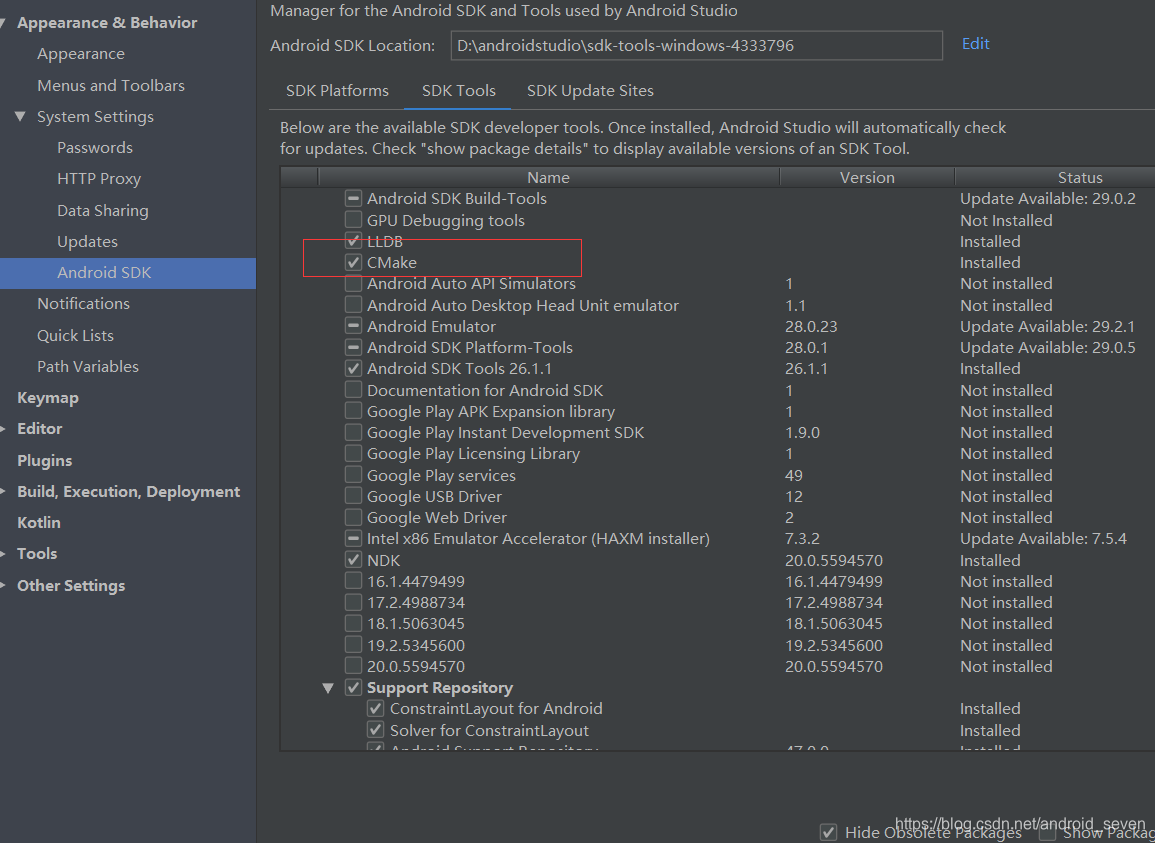Image resolution: width=1155 pixels, height=843 pixels.
Task: Open Menus and Toolbars settings
Action: click(111, 85)
